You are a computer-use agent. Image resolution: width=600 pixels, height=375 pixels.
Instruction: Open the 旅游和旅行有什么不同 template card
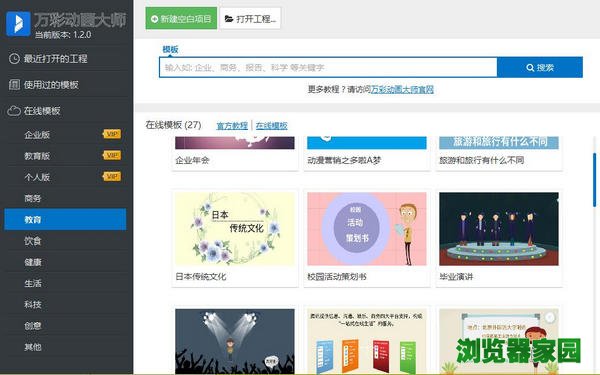click(499, 153)
